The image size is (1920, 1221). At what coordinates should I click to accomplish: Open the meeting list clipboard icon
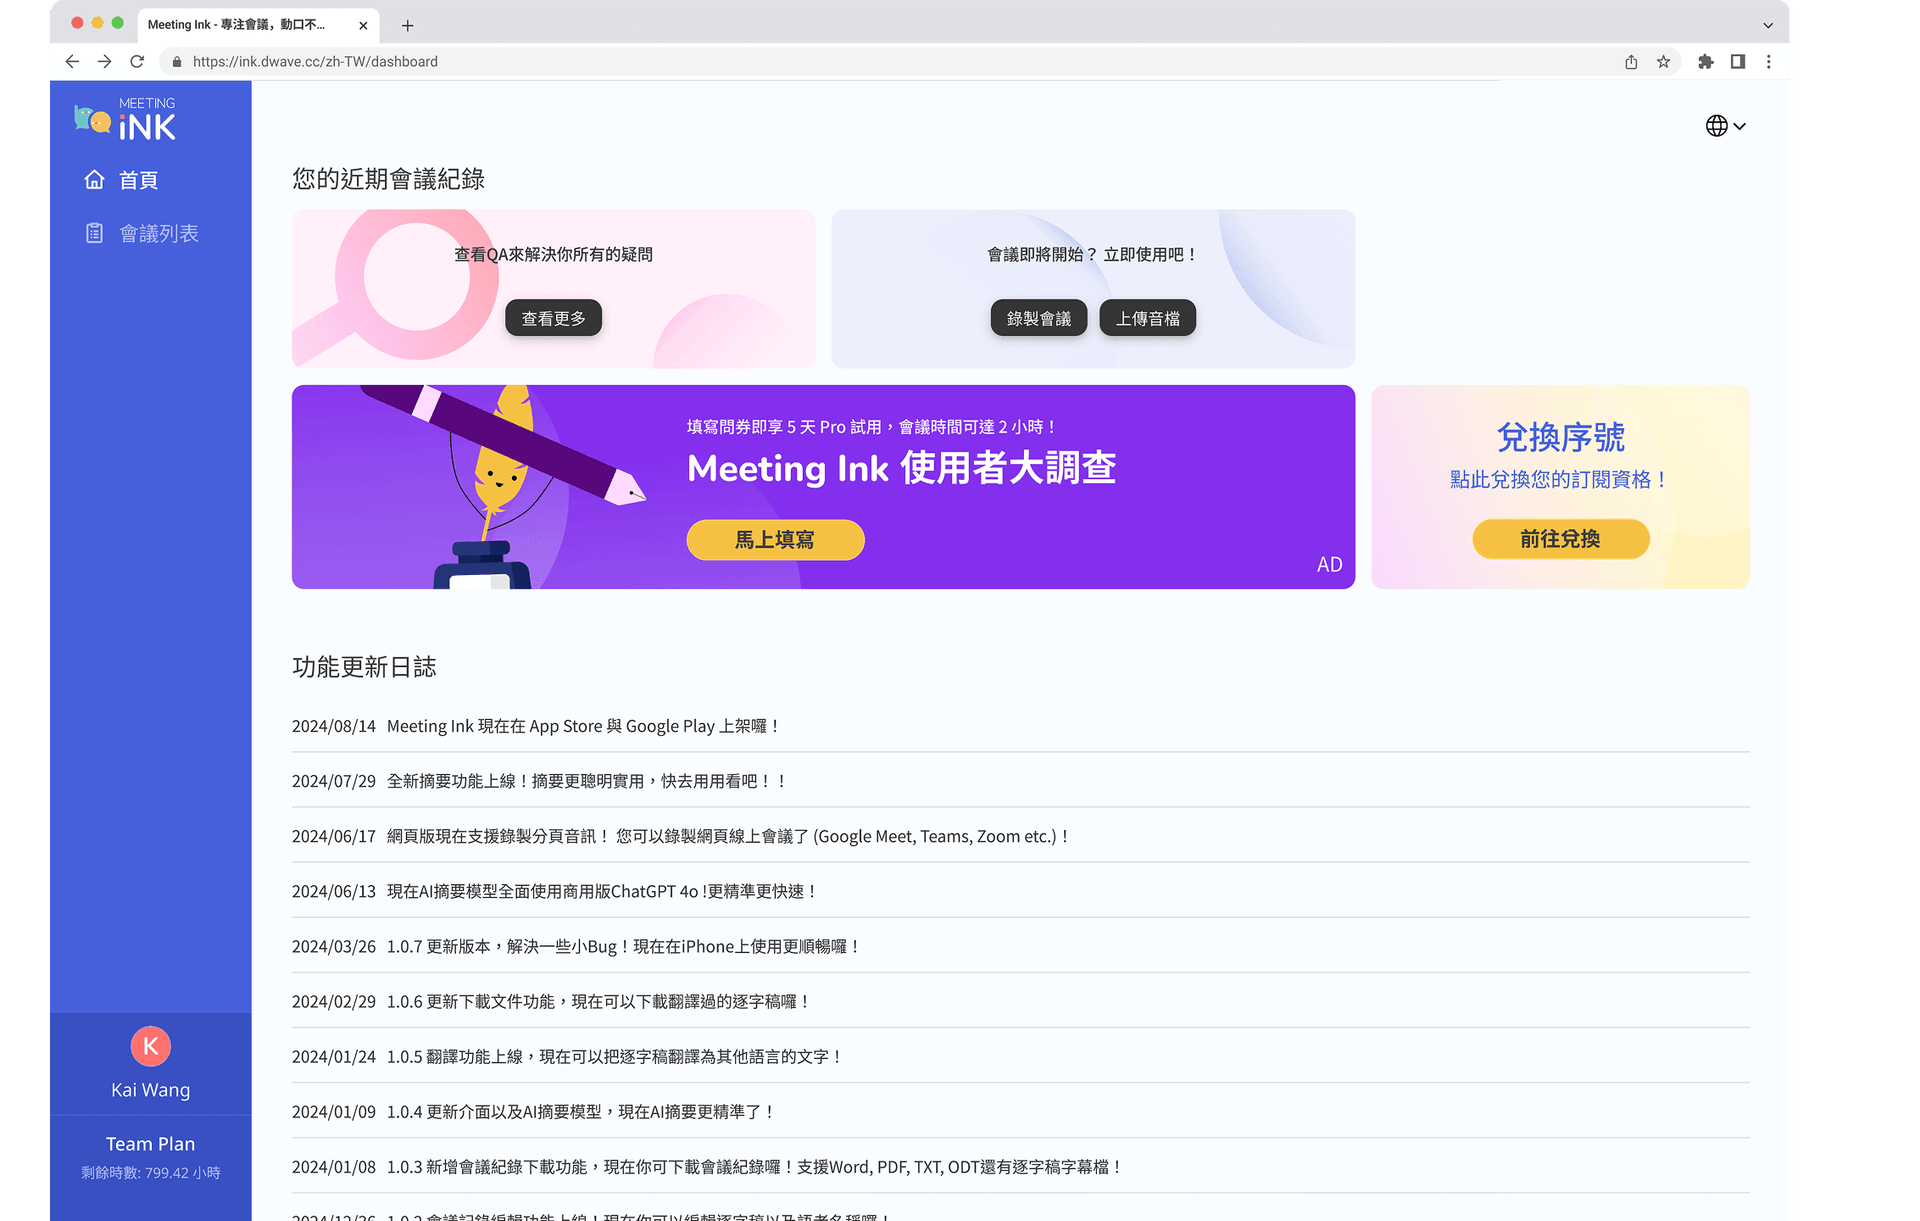click(x=94, y=233)
